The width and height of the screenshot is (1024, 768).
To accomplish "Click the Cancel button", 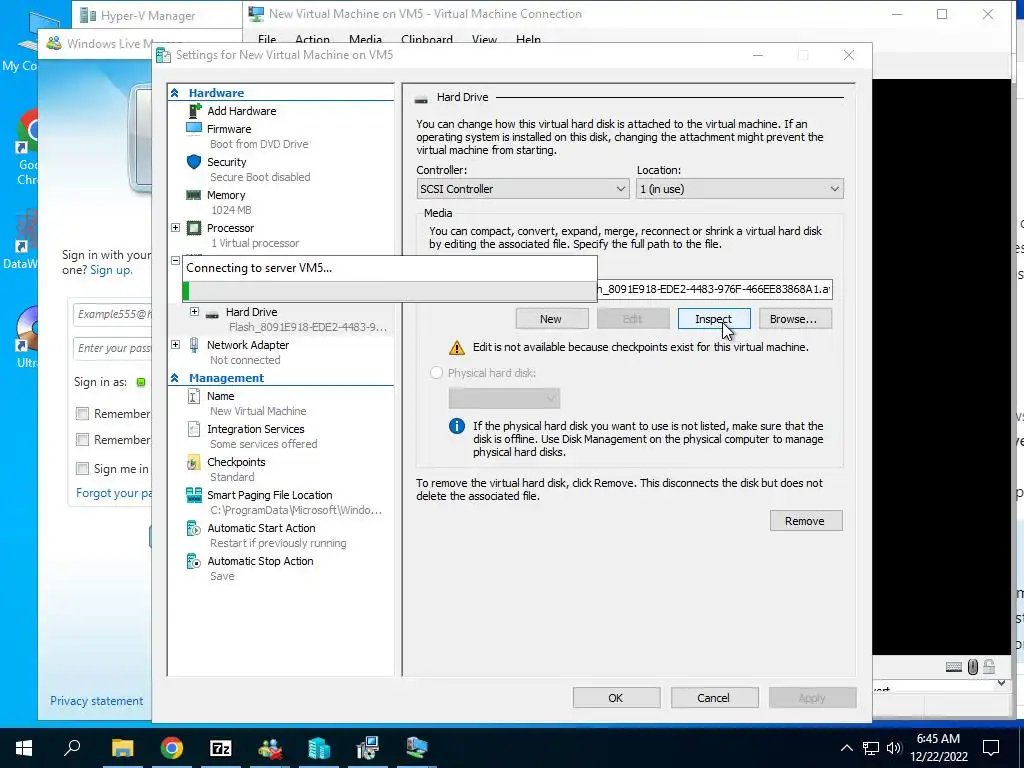I will (714, 697).
